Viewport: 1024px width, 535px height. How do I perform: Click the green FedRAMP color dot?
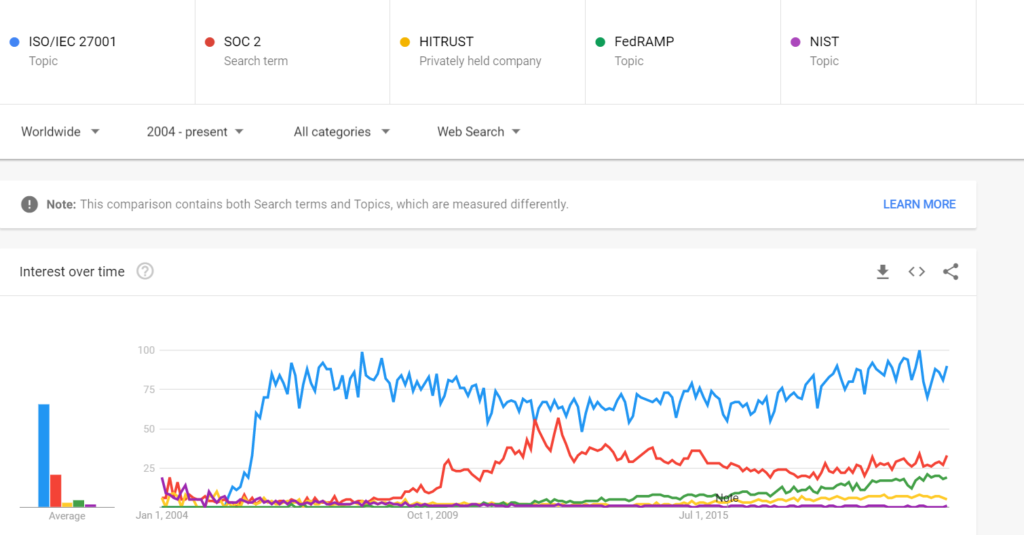600,42
